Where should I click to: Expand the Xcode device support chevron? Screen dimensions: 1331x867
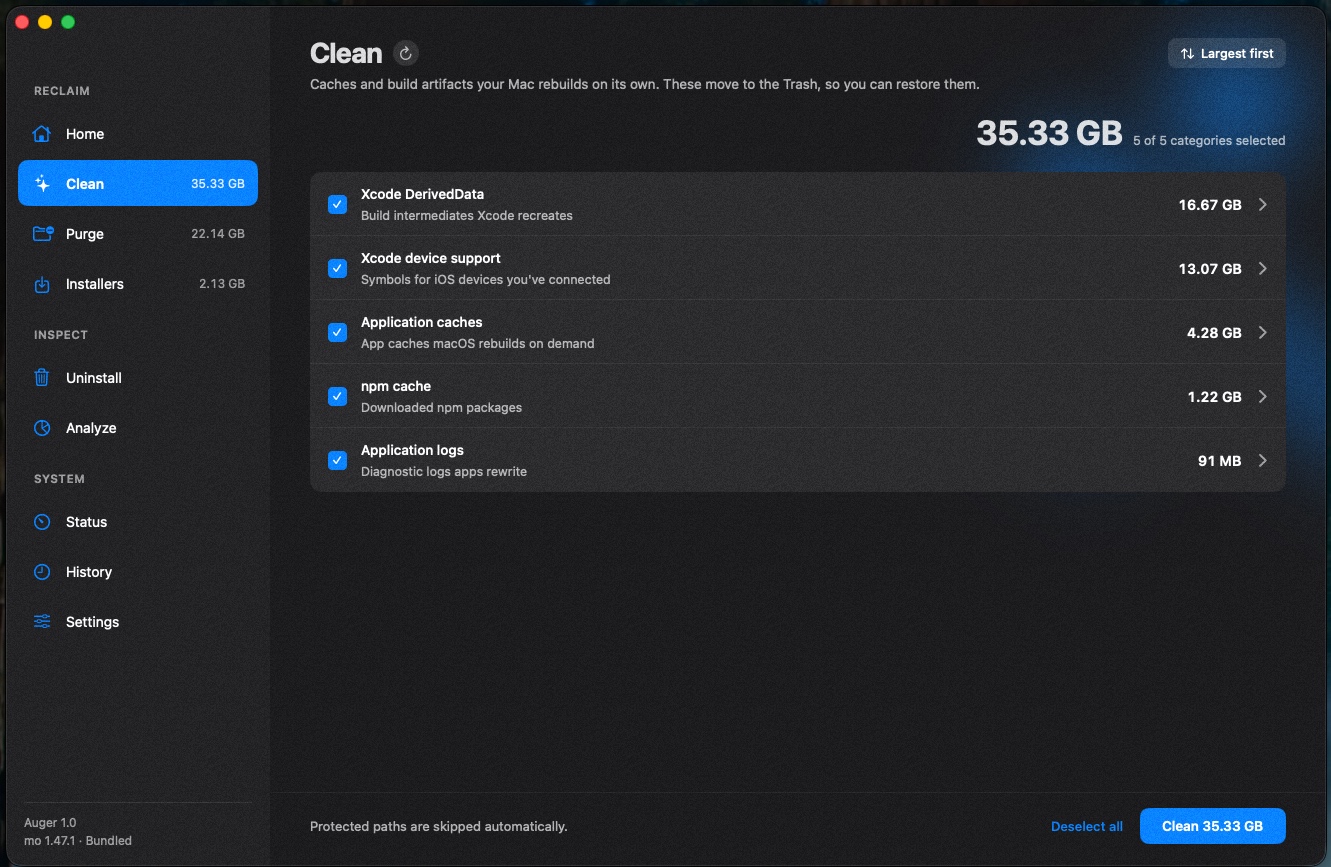coord(1263,269)
